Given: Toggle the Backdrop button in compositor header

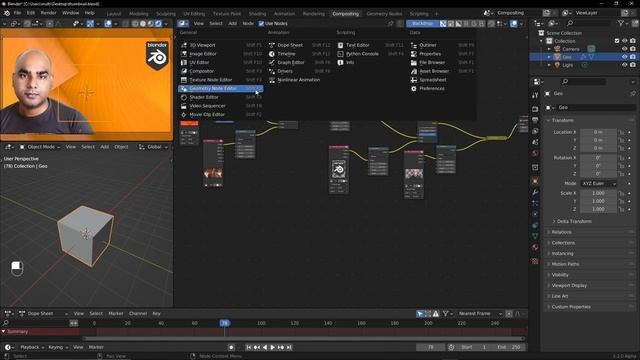Looking at the screenshot, I should coord(422,24).
